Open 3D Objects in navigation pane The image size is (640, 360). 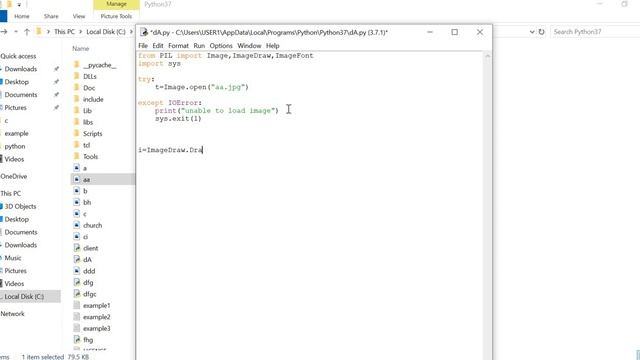click(x=20, y=207)
